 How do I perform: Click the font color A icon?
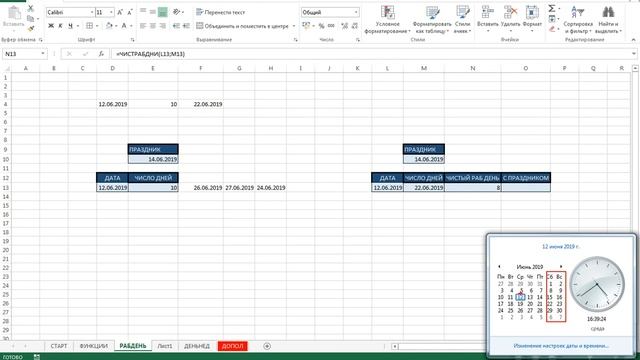124,26
